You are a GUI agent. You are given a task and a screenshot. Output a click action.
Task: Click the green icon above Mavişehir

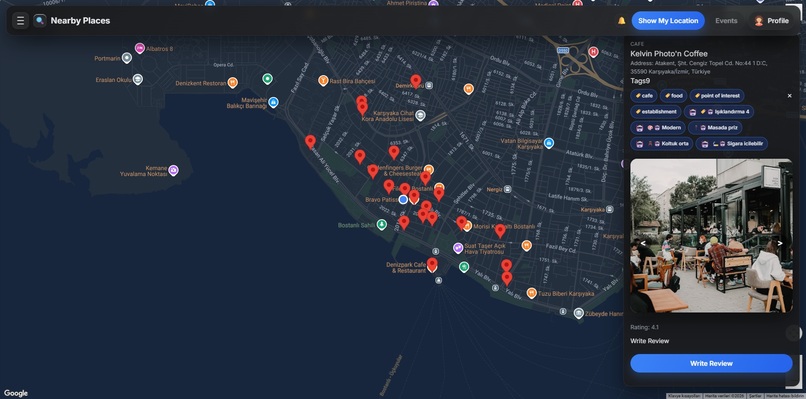(267, 79)
